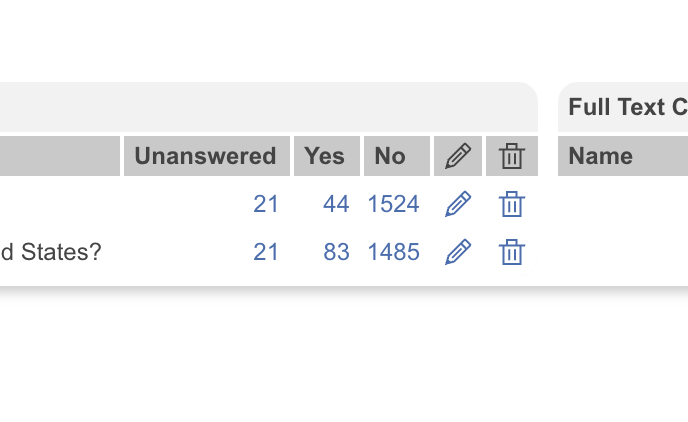Edit the question ending in "d States?"
The image size is (688, 422).
pos(457,252)
